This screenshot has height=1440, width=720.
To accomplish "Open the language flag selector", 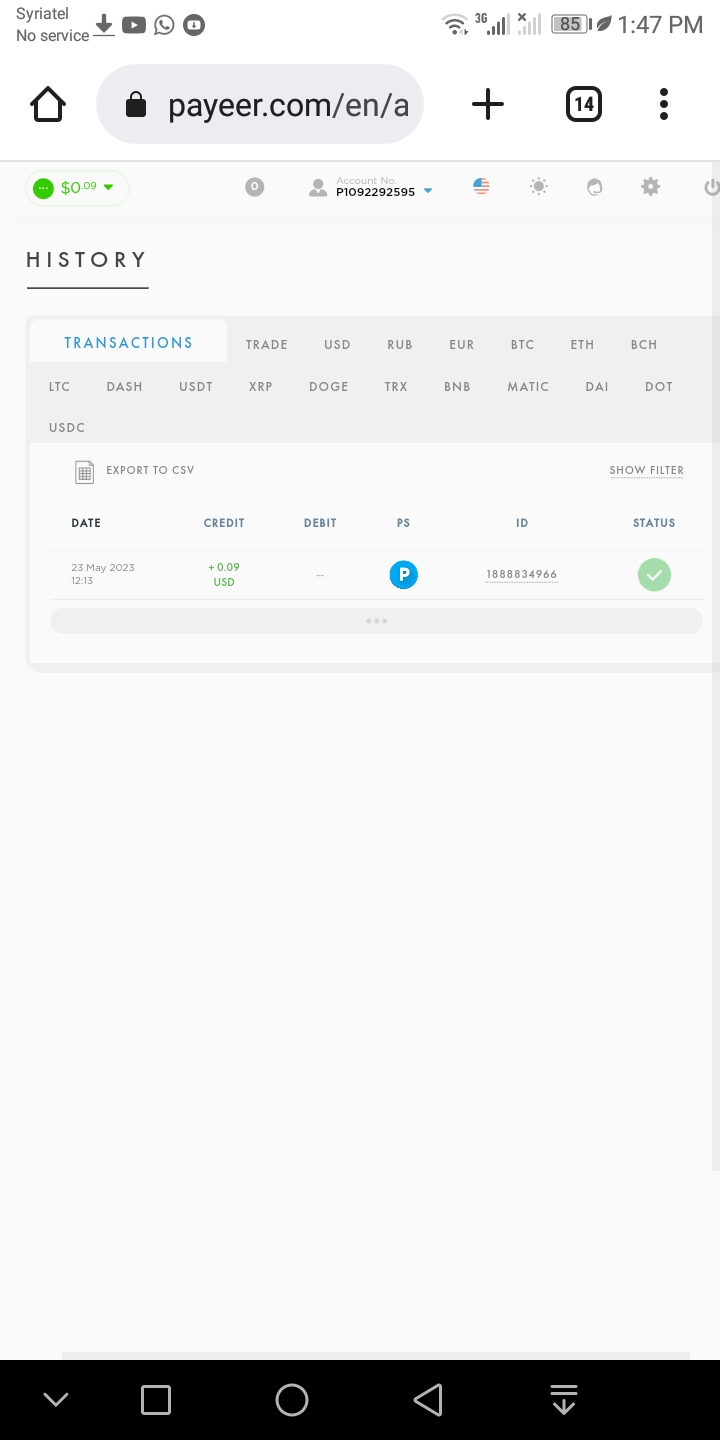I will click(481, 186).
